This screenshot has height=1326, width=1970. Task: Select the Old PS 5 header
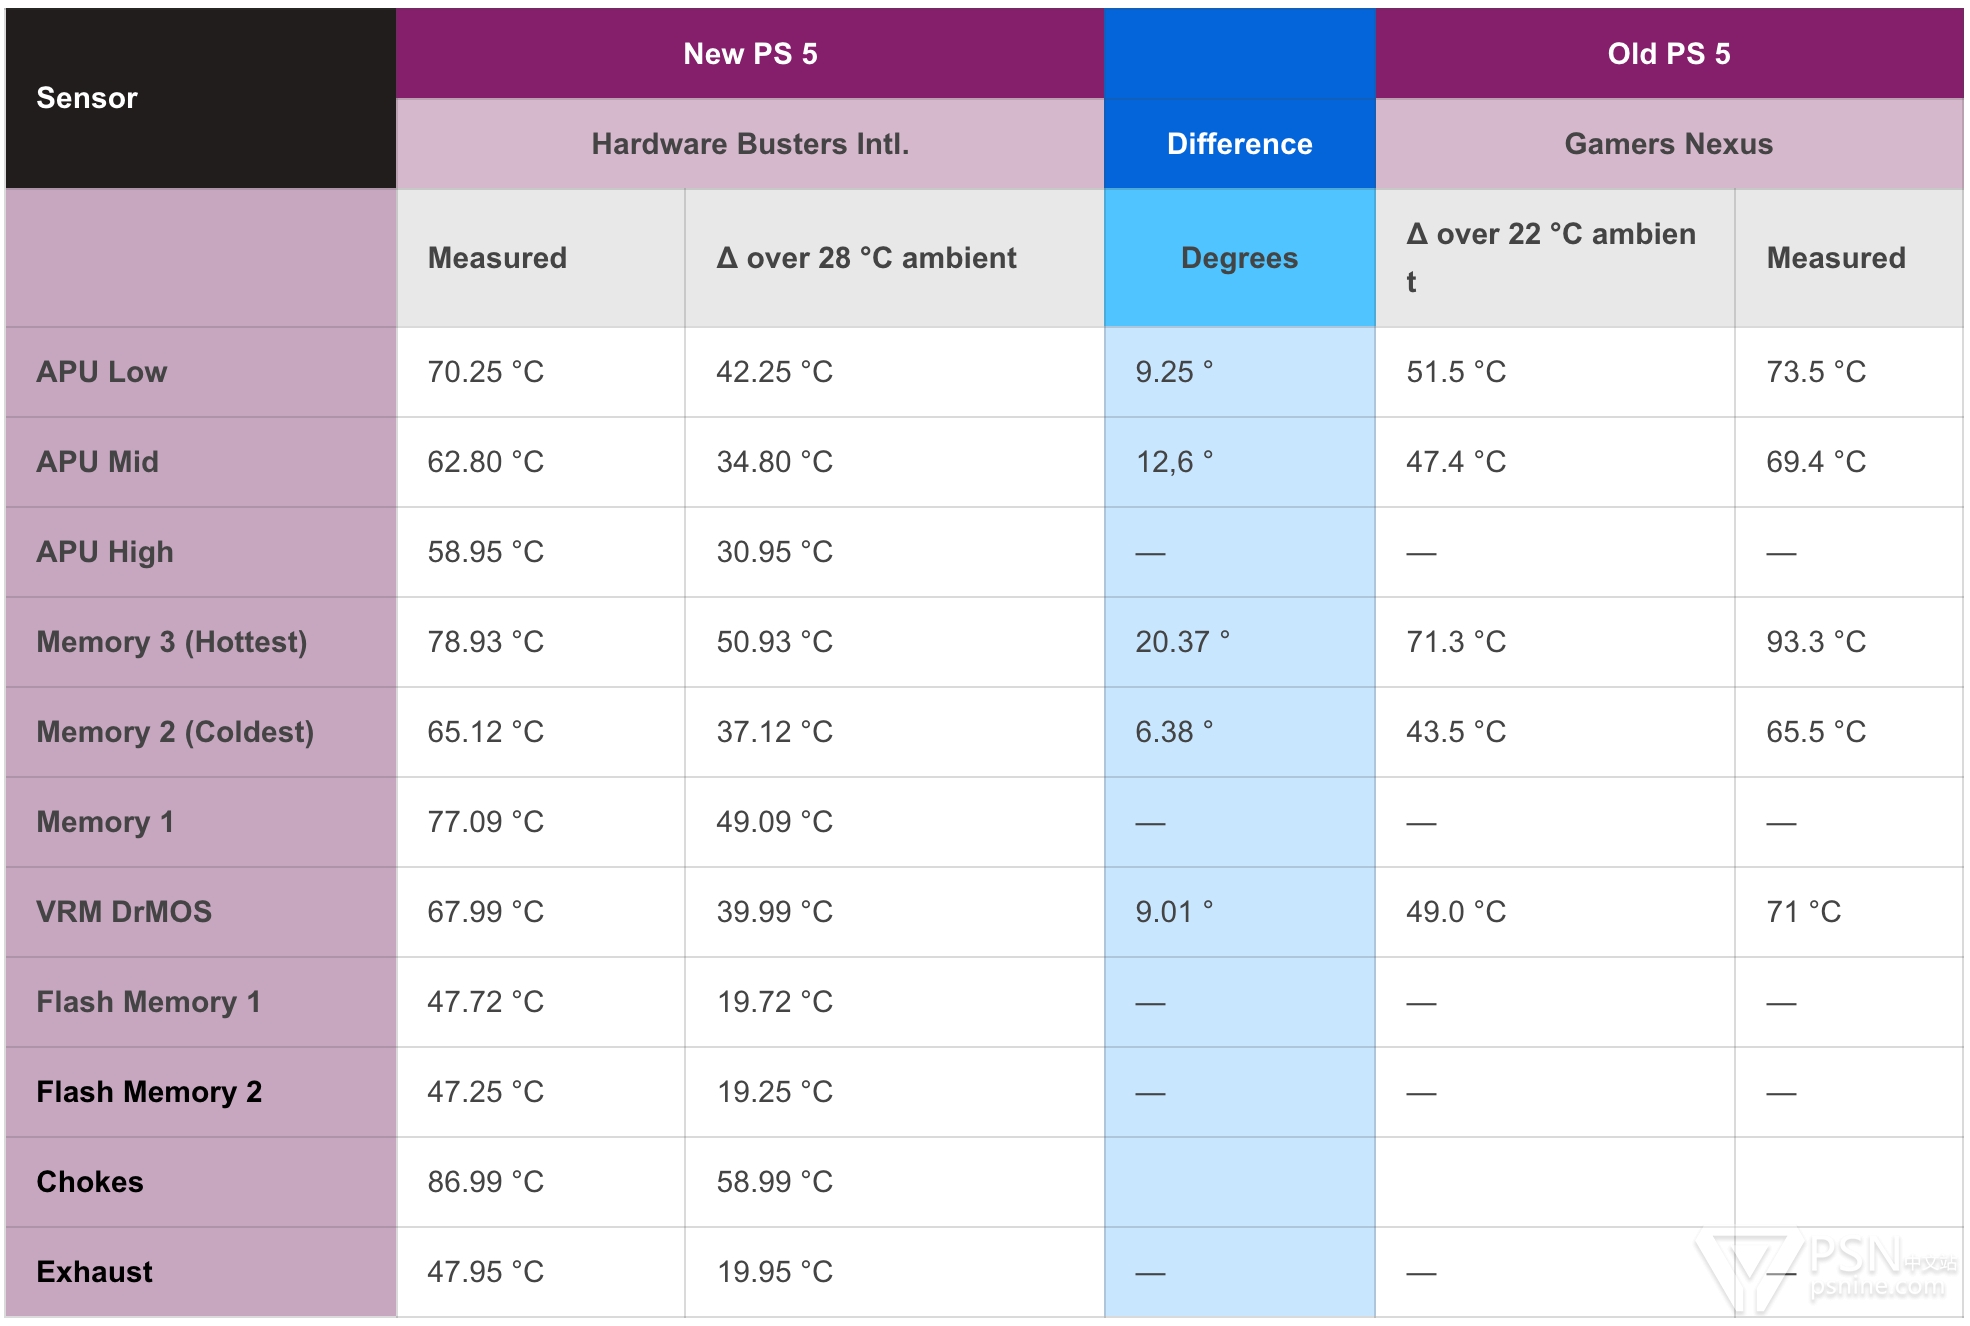(x=1669, y=53)
